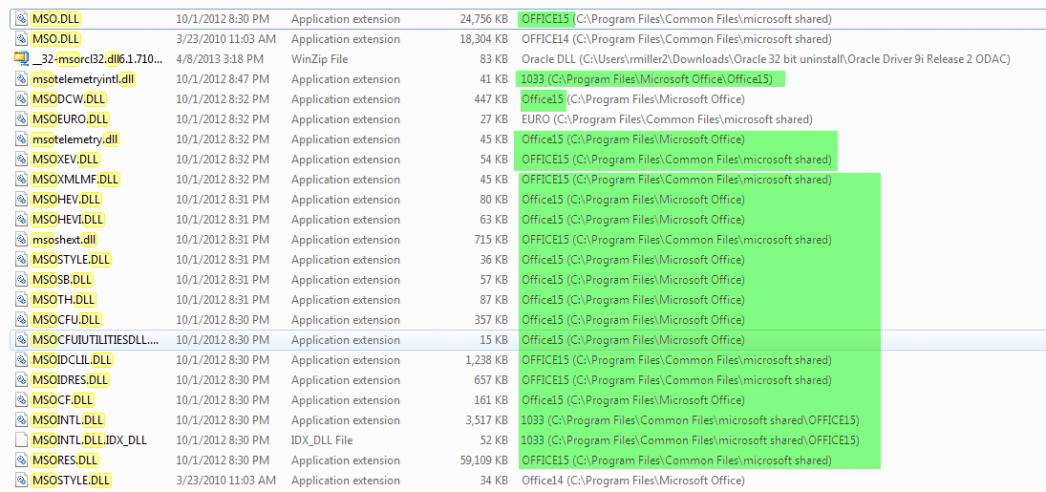Click the icon of the 34 KB MSOSTYLE.DLL
Image resolution: width=1046 pixels, height=492 pixels.
coord(21,480)
